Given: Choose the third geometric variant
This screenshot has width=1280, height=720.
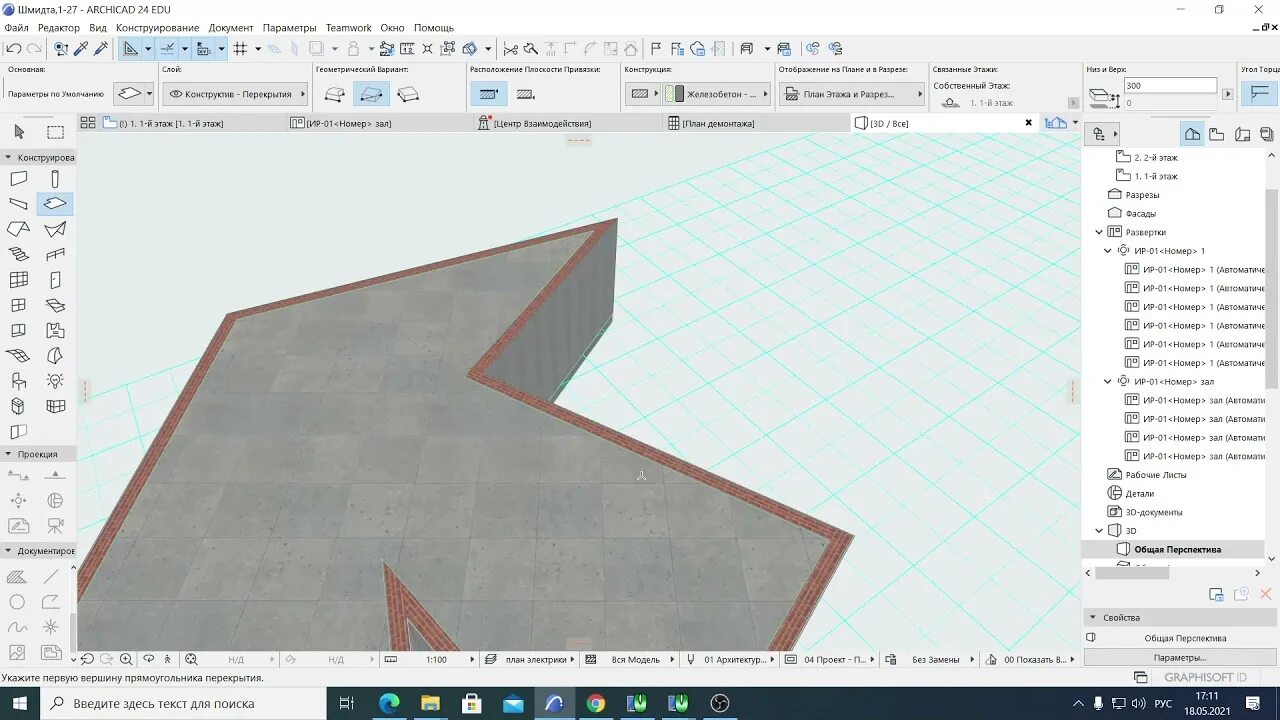Looking at the screenshot, I should tap(408, 94).
